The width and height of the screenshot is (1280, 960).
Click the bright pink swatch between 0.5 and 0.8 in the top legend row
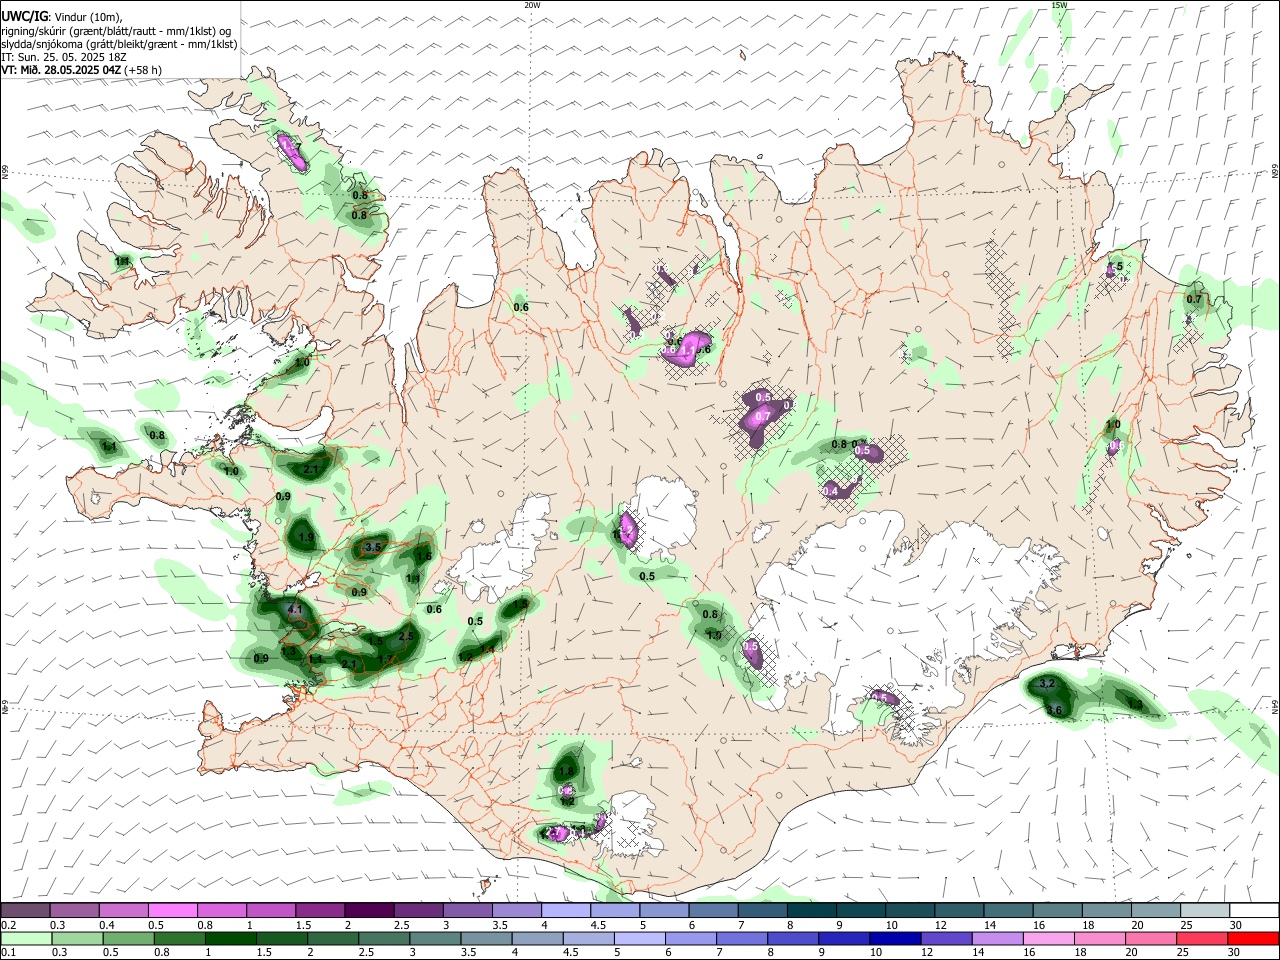[x=172, y=910]
